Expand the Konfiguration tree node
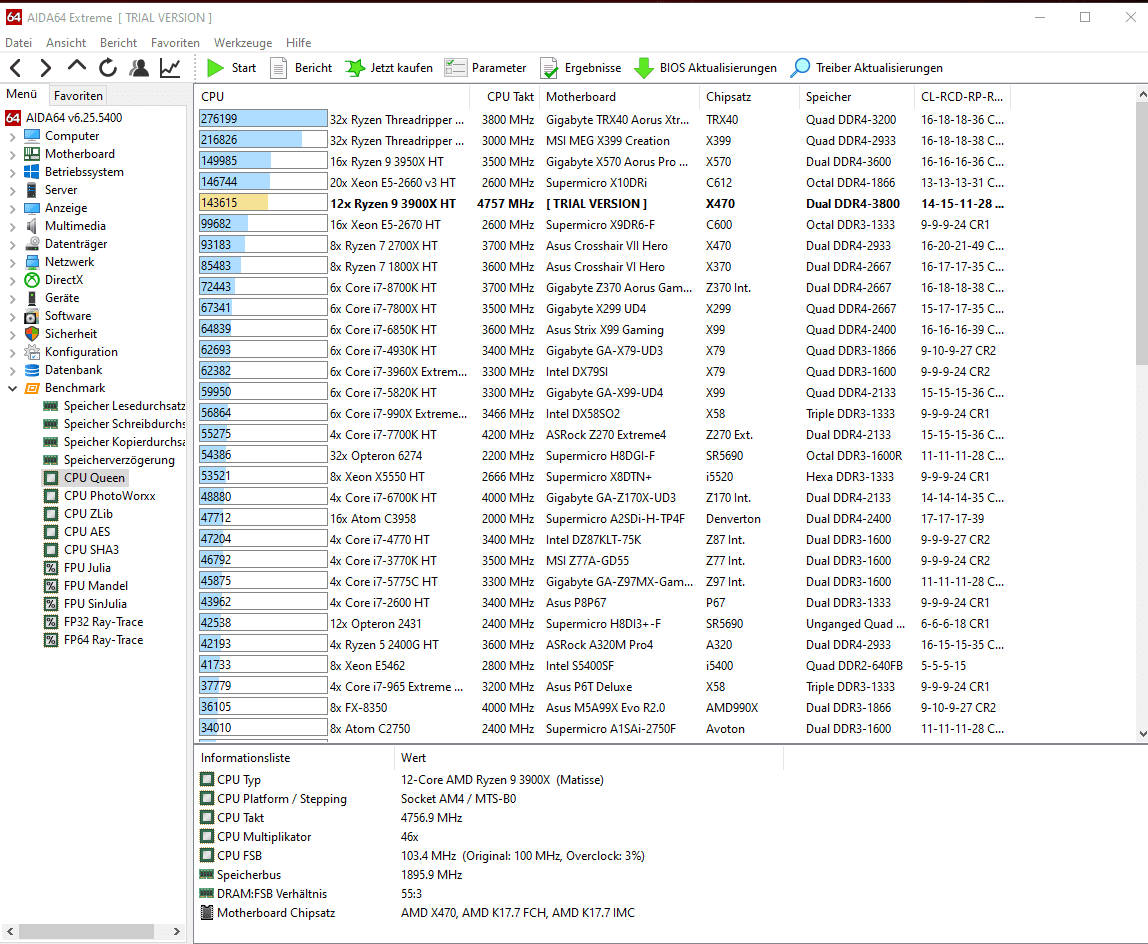The image size is (1148, 944). pyautogui.click(x=12, y=352)
